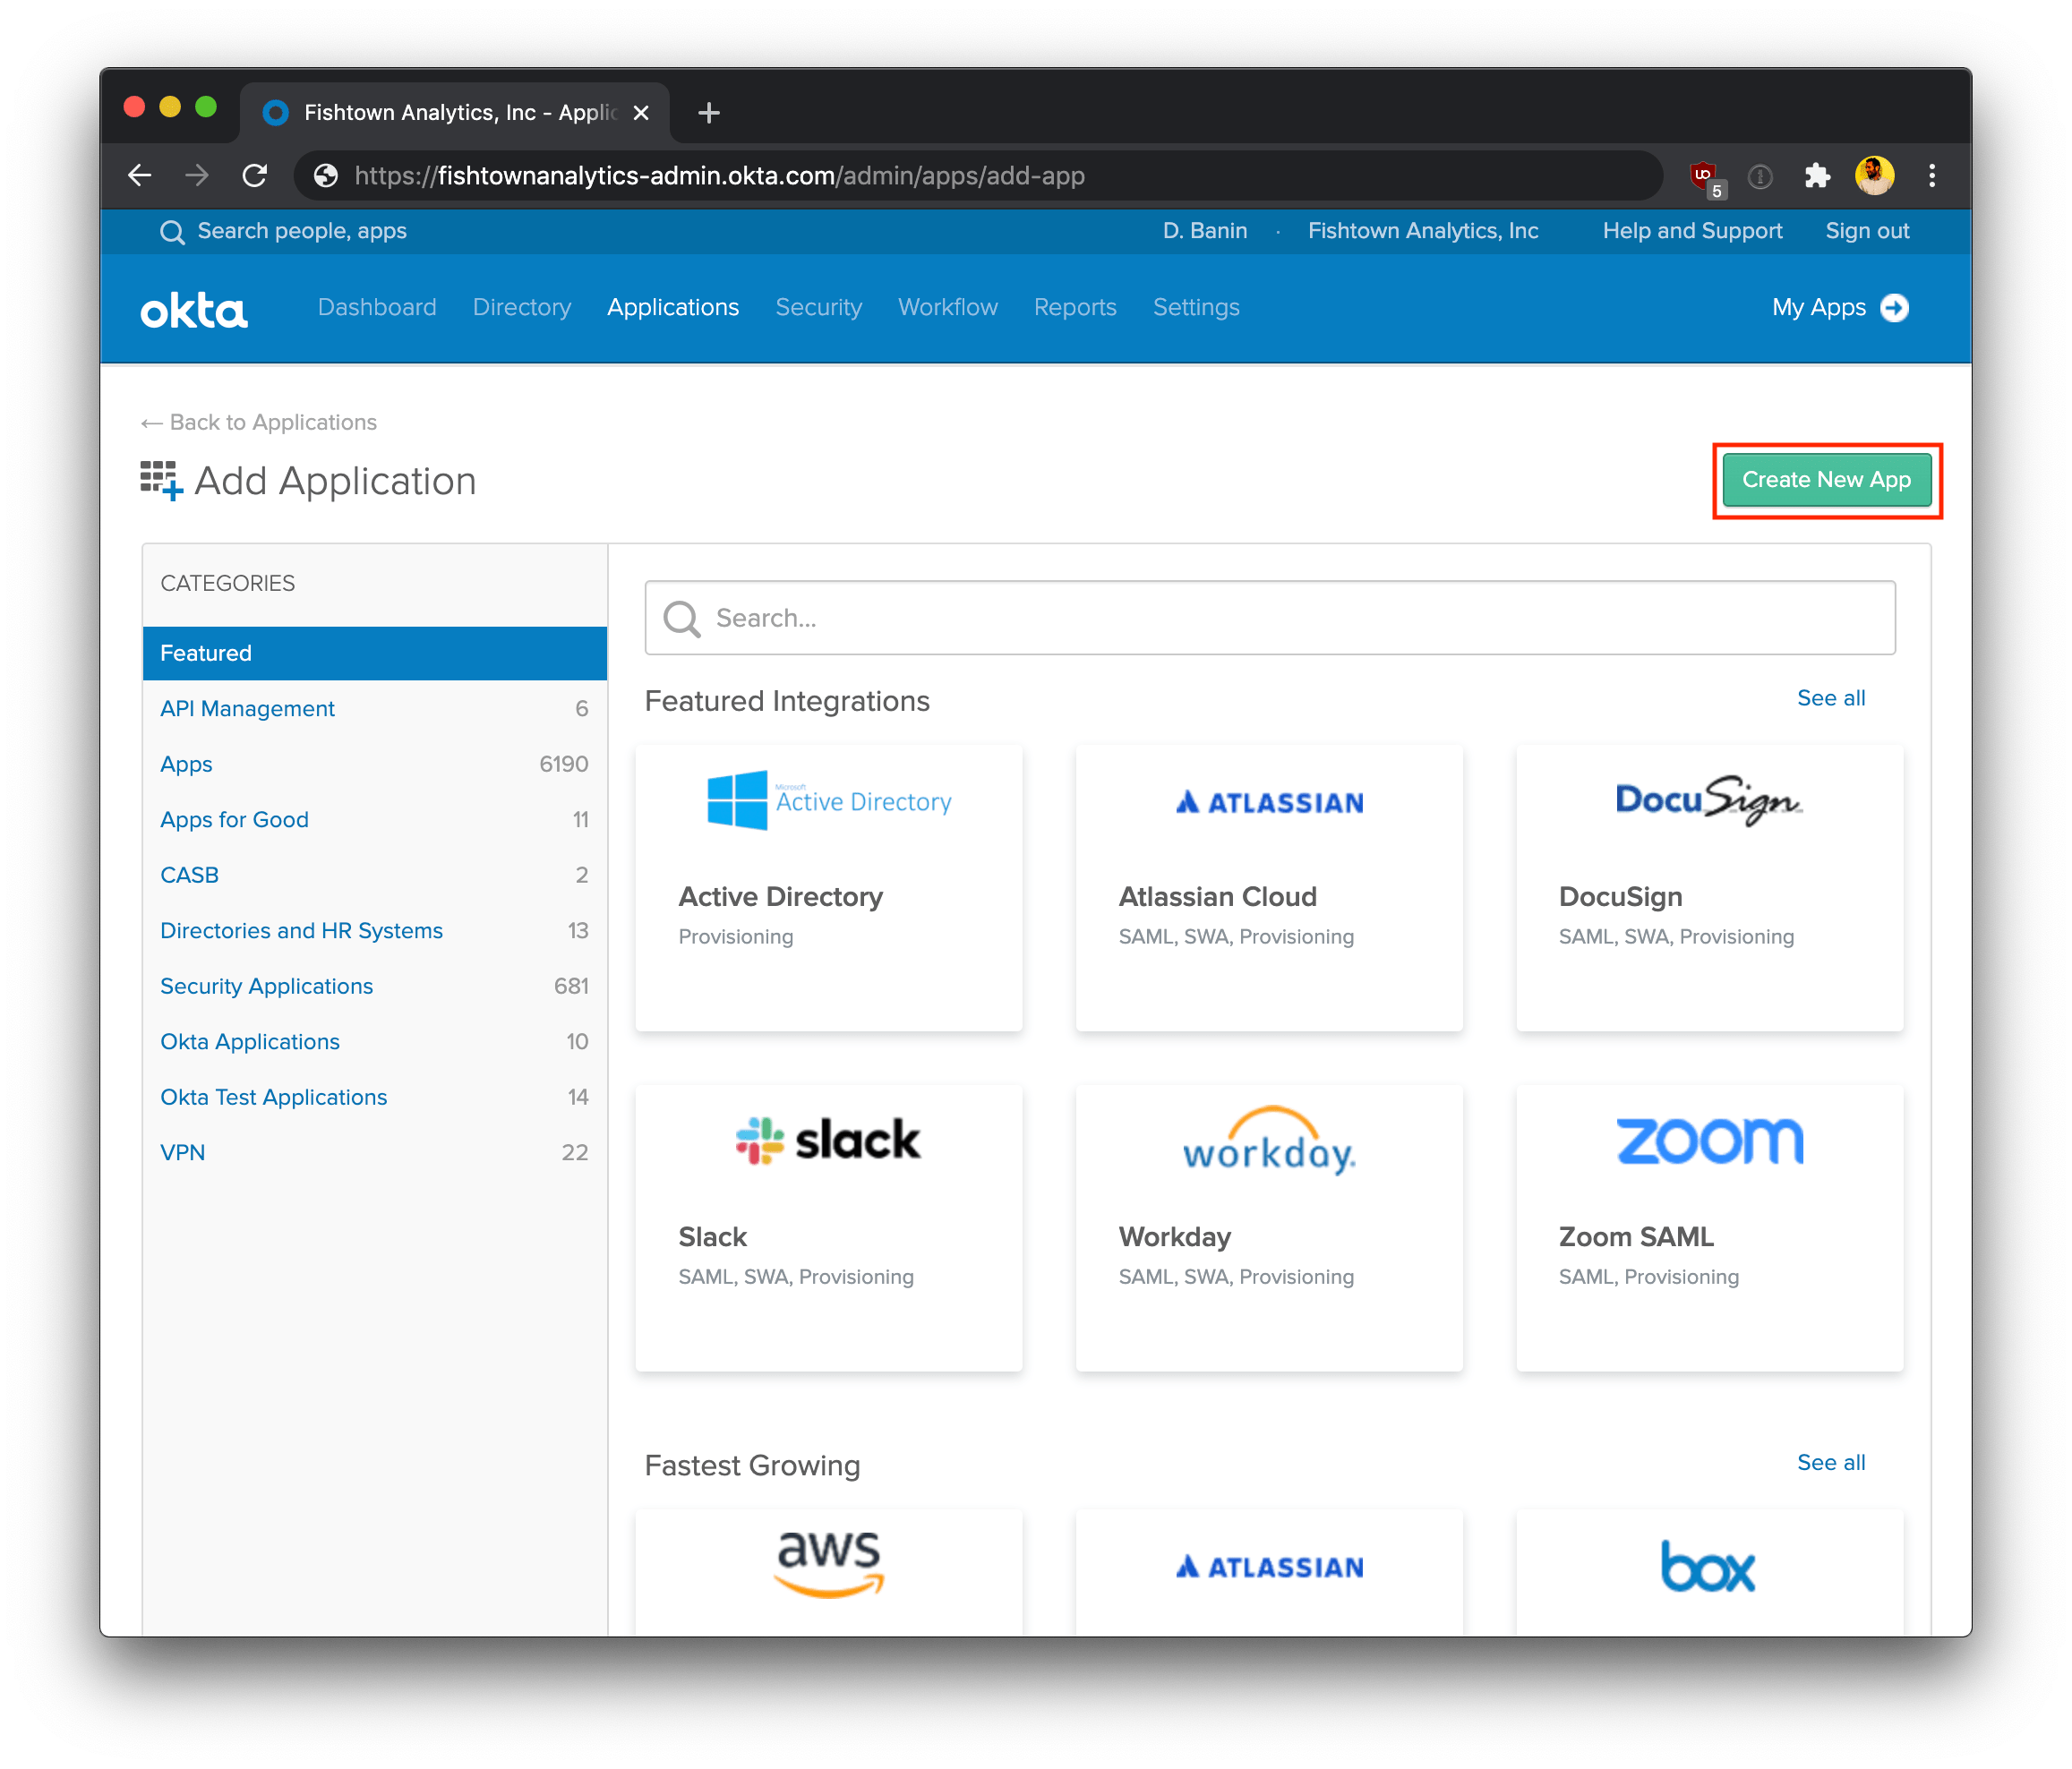This screenshot has height=1769, width=2072.
Task: Click the DocuSign integration logo
Action: click(x=1707, y=800)
